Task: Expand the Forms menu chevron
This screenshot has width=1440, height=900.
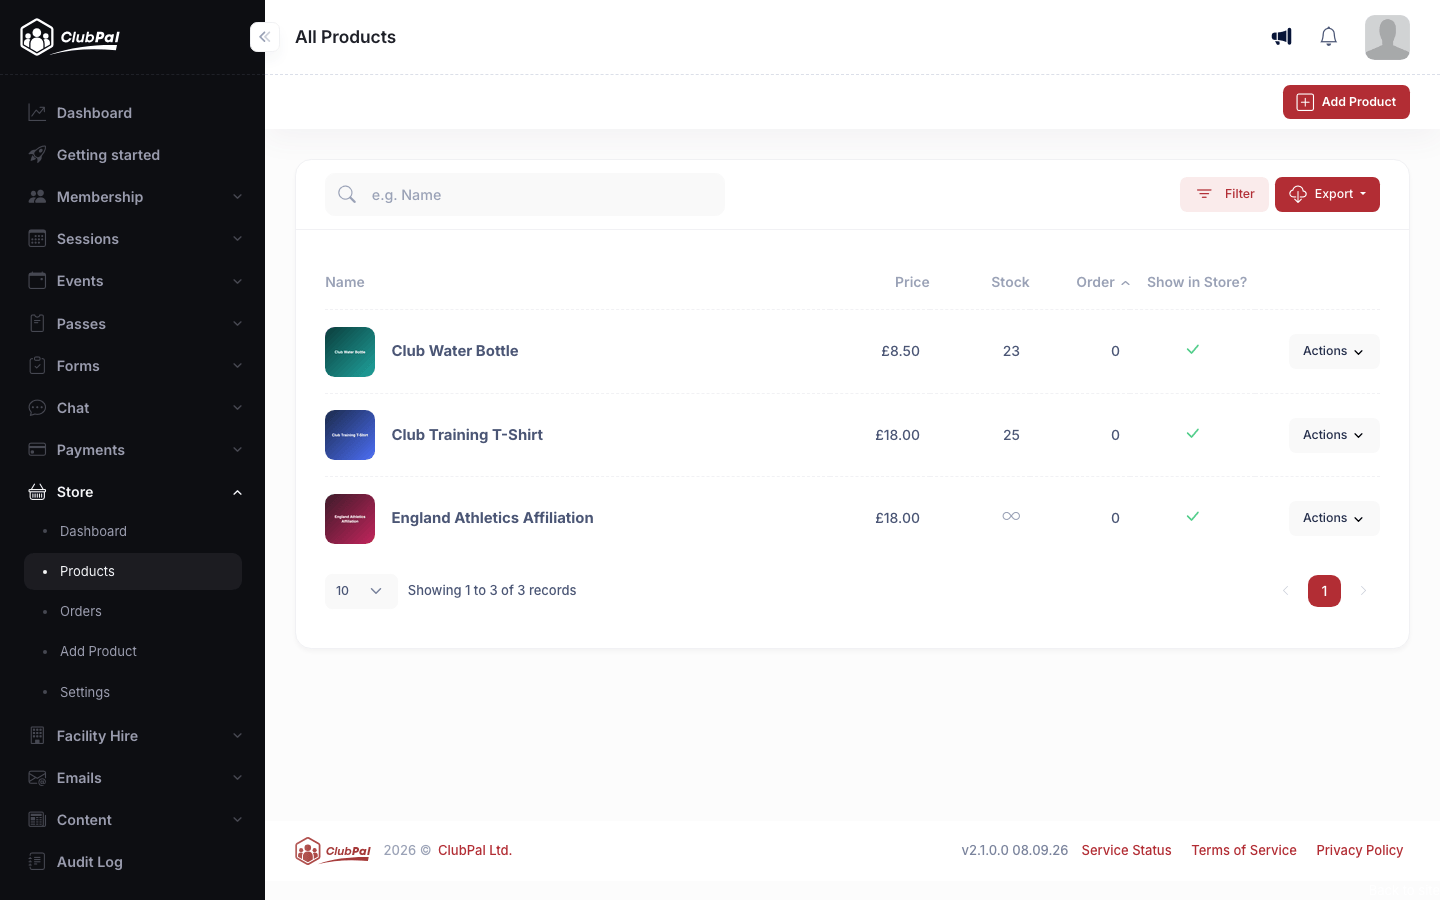Action: click(x=237, y=366)
